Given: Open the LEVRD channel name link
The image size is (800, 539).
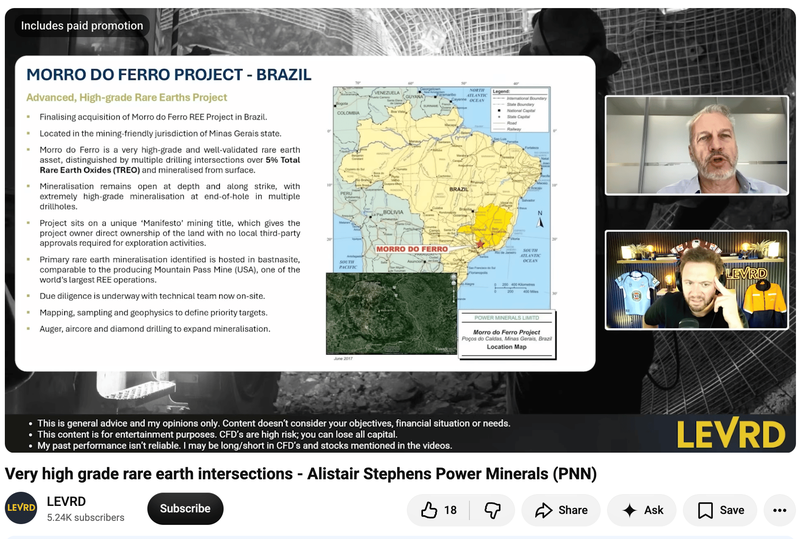Looking at the screenshot, I should 66,501.
